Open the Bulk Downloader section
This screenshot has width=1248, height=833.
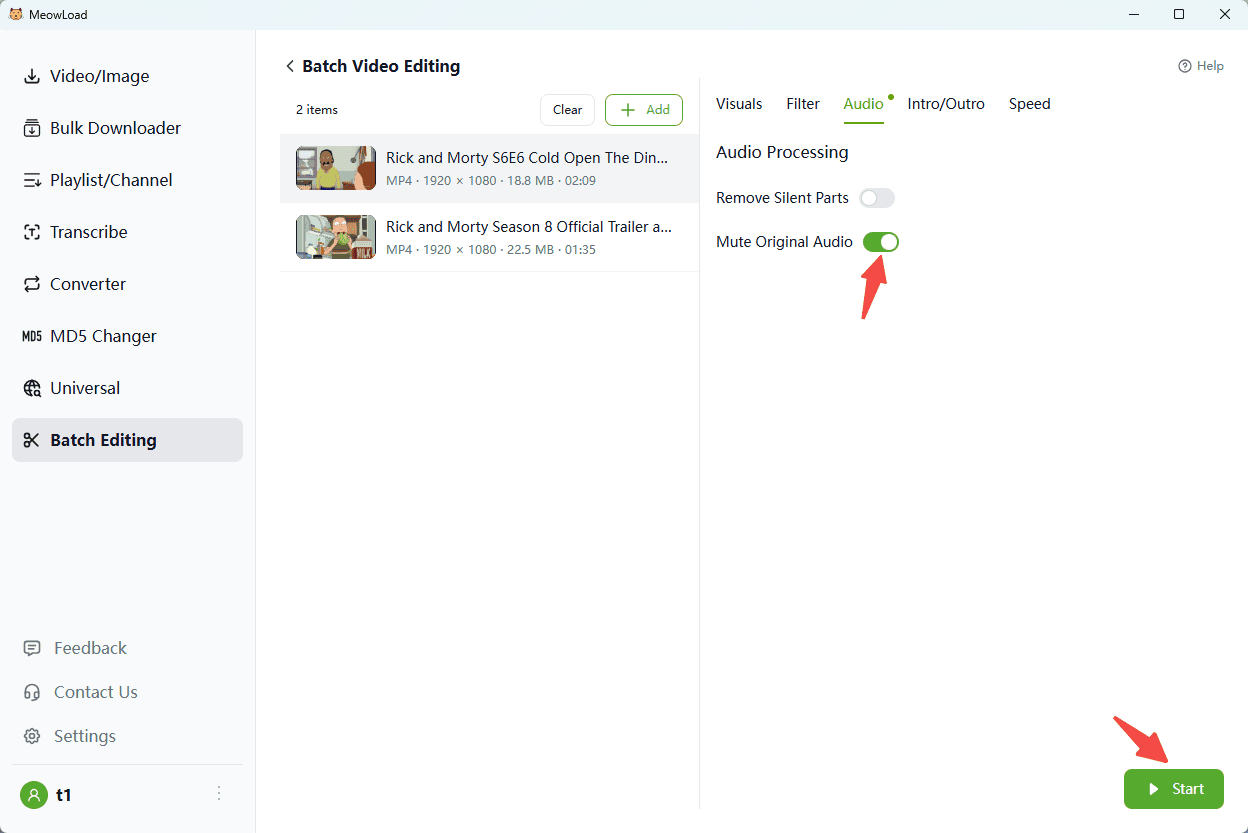(115, 128)
